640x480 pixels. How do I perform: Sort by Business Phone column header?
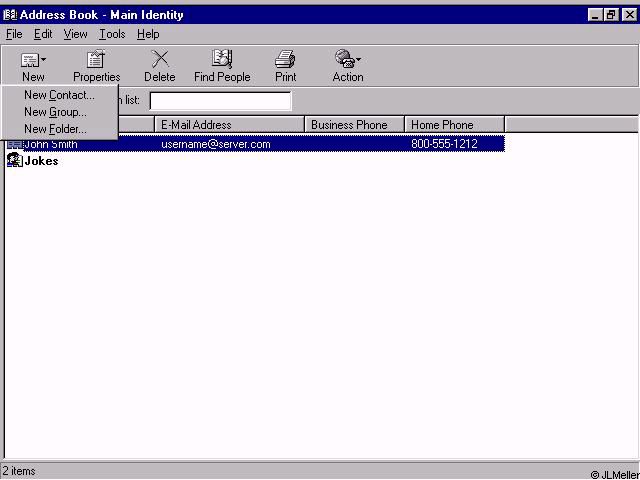[x=355, y=125]
